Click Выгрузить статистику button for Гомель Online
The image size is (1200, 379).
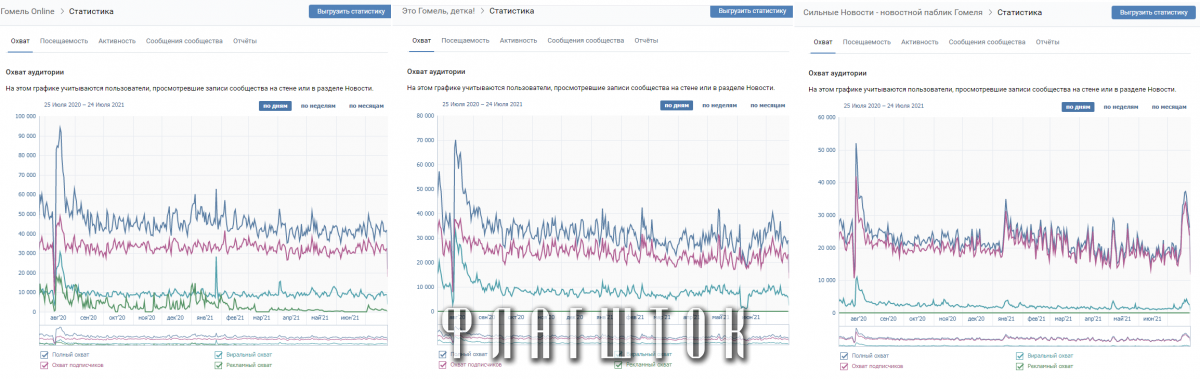click(350, 11)
